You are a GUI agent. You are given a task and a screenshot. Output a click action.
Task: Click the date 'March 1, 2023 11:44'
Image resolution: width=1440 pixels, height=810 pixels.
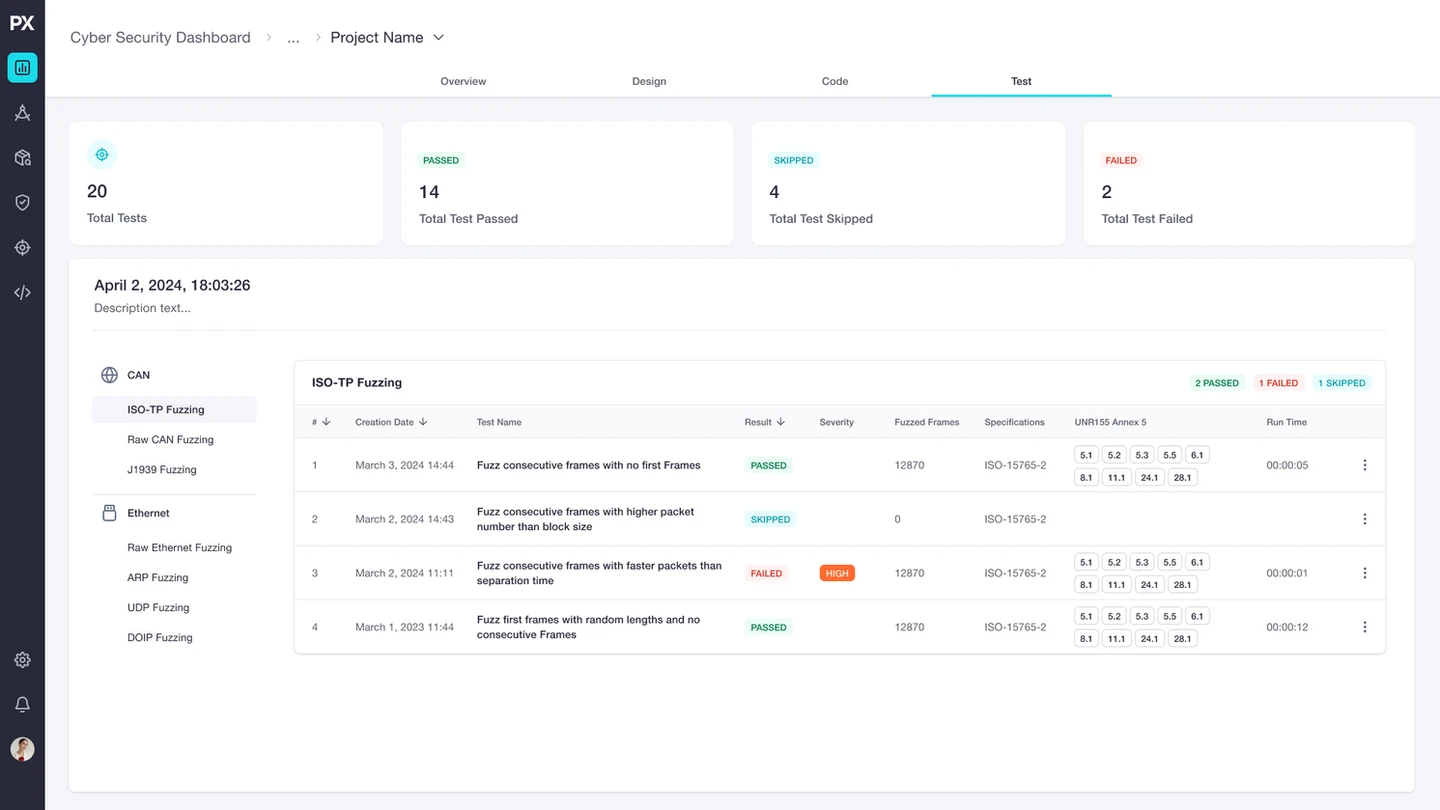tap(404, 627)
